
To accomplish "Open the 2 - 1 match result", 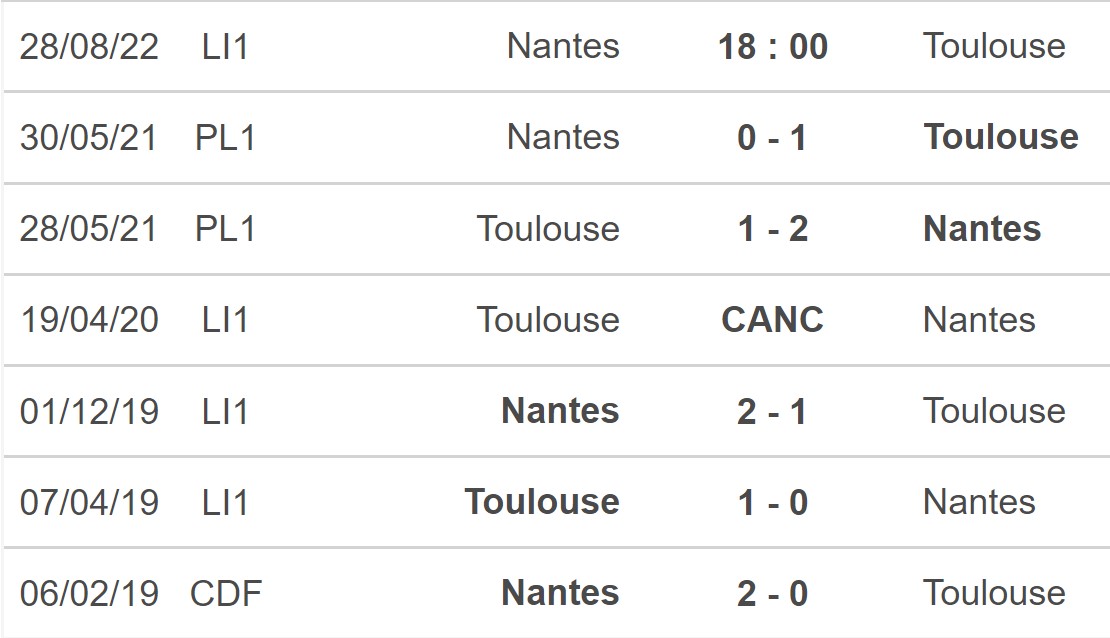I will click(772, 411).
